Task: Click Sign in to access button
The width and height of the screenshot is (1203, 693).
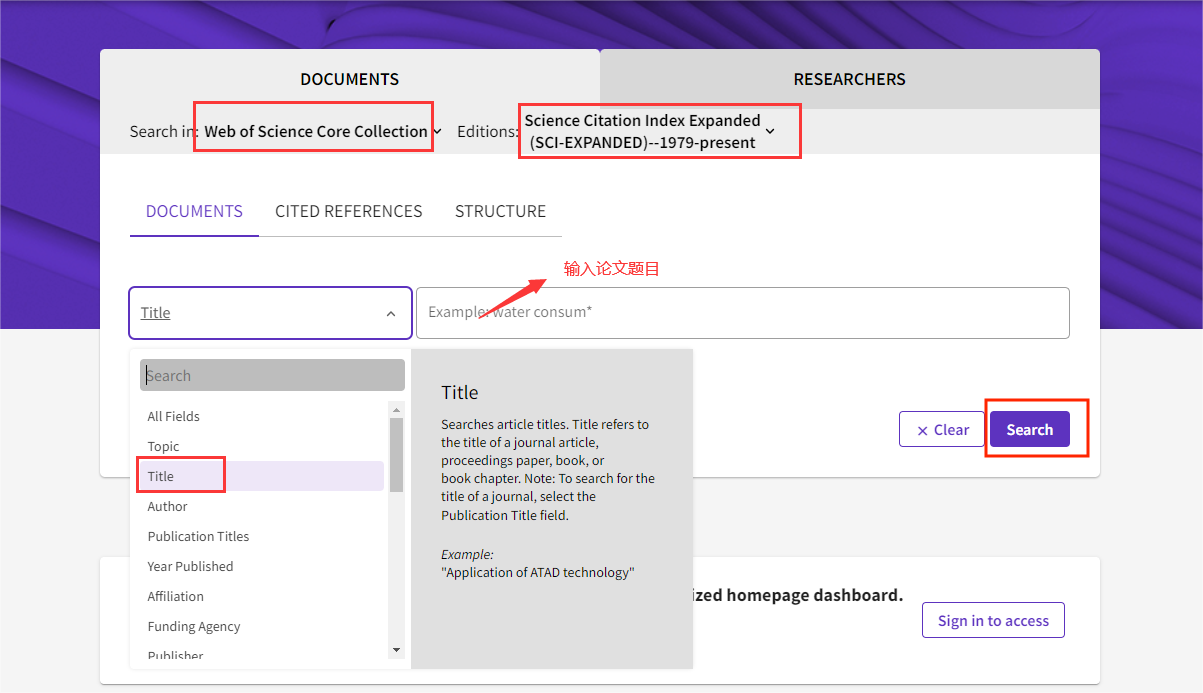Action: pyautogui.click(x=993, y=620)
